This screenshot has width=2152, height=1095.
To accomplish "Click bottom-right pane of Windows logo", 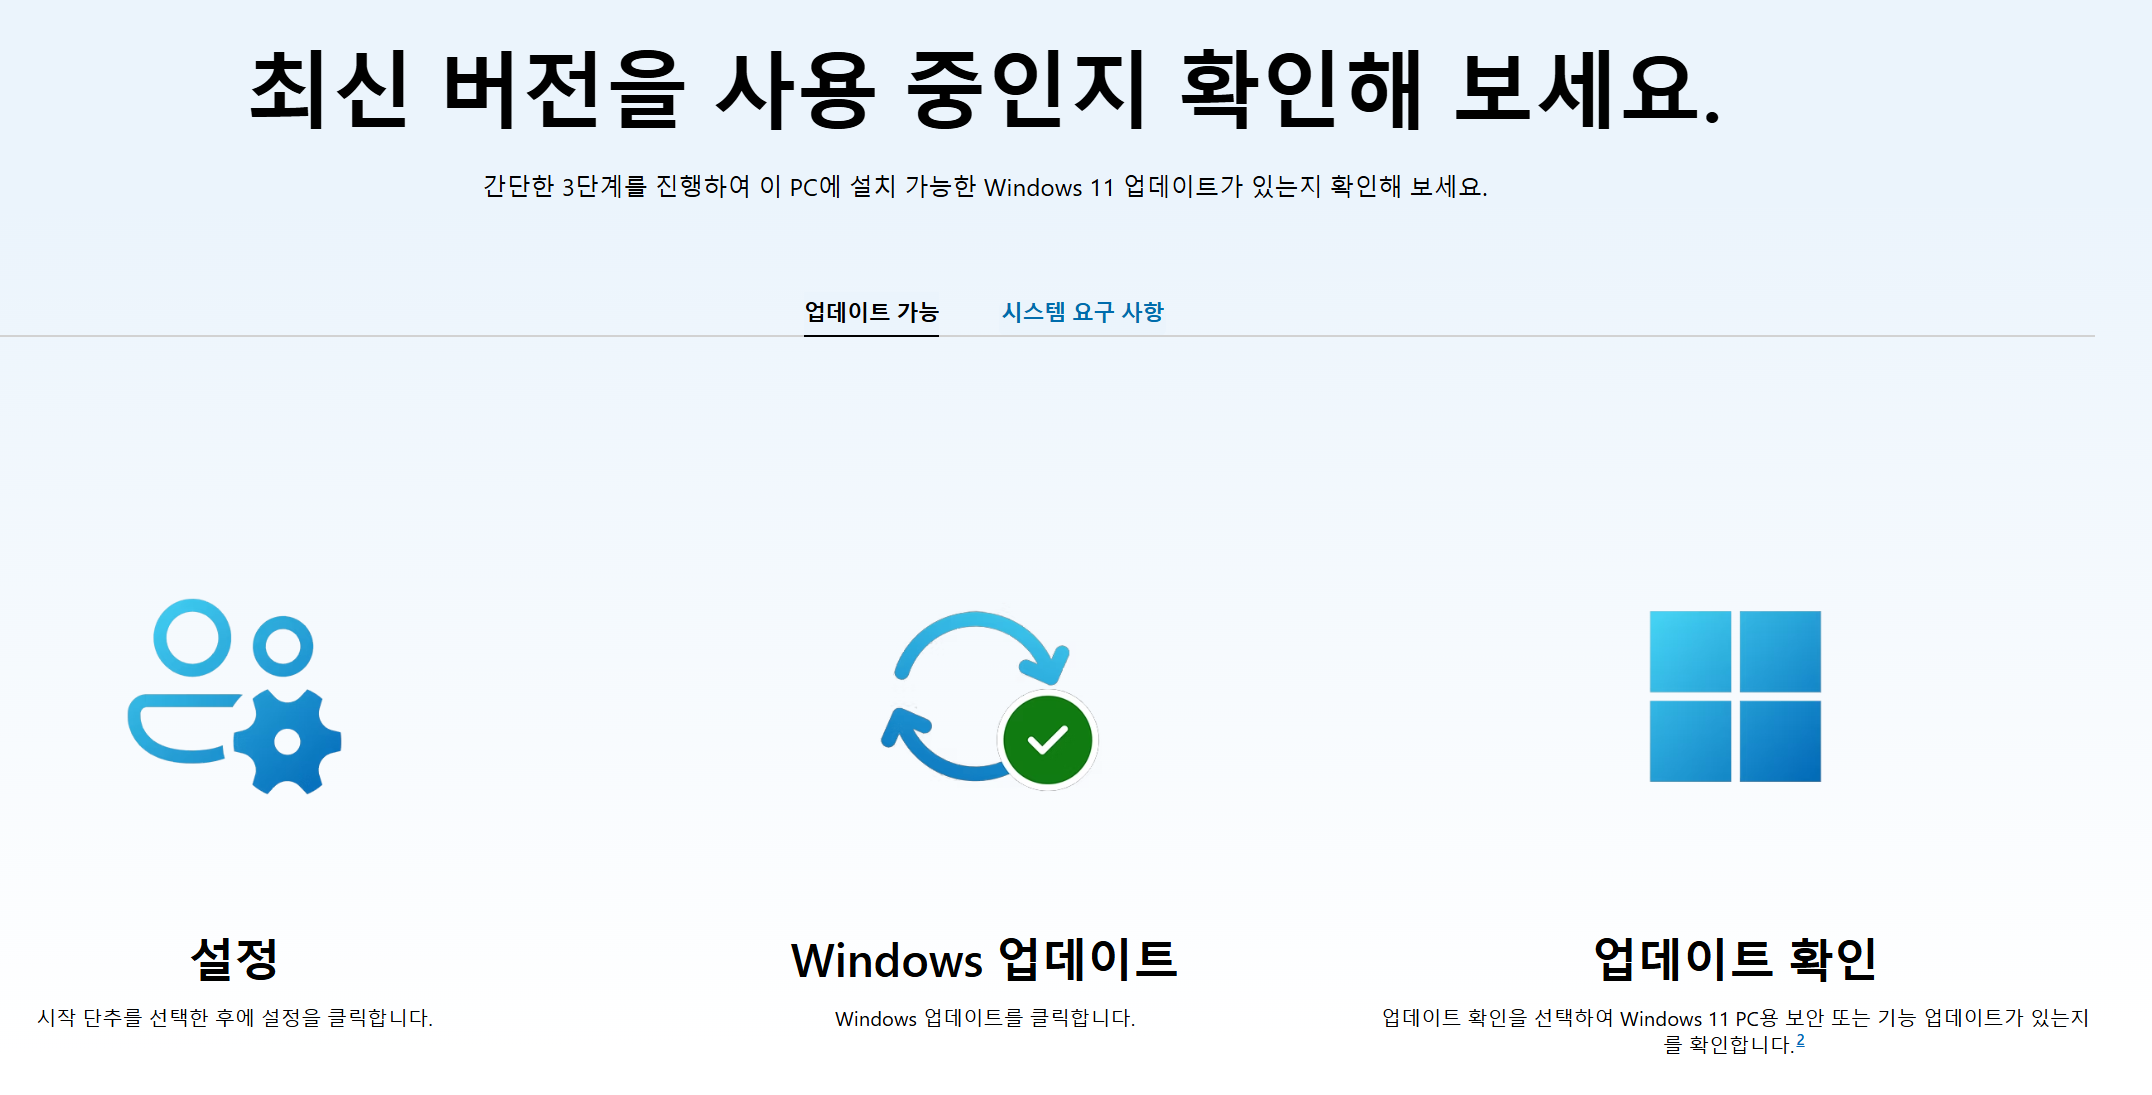I will (x=1780, y=741).
